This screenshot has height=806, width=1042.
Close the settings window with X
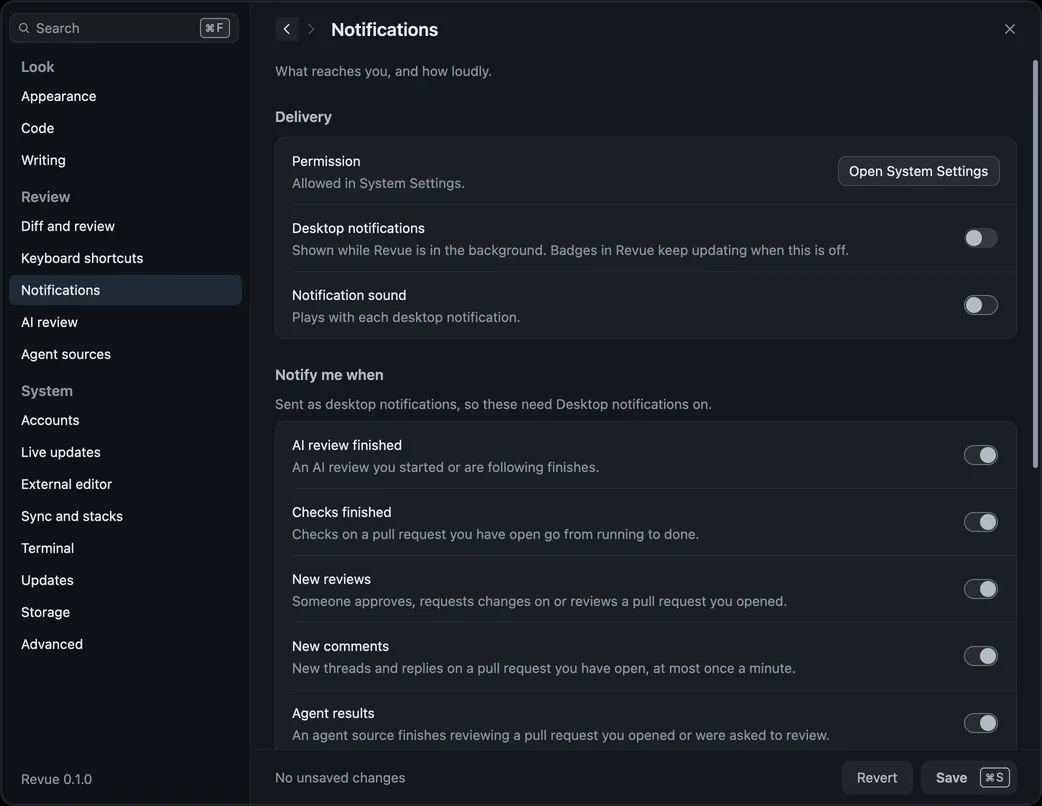pos(1009,29)
